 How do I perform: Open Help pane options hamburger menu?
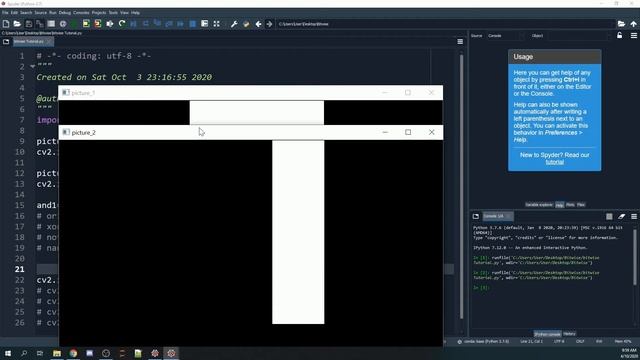[x=633, y=36]
